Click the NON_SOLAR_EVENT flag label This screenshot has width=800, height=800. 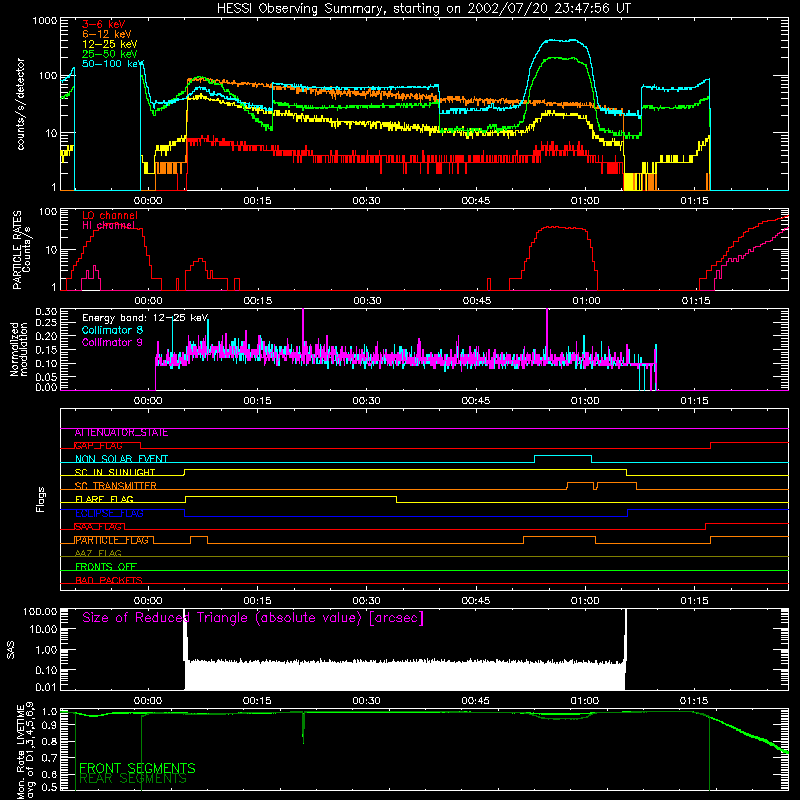(x=121, y=459)
